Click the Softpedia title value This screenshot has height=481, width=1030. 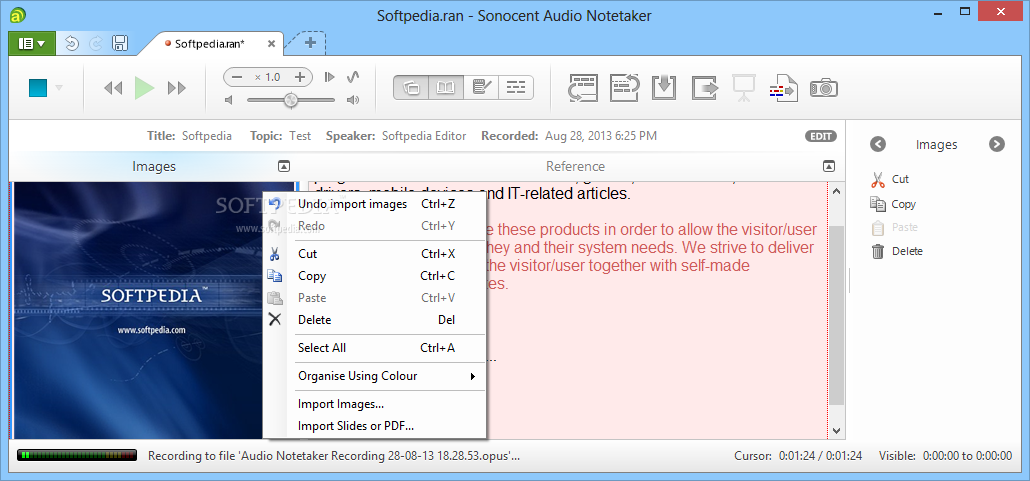(207, 136)
